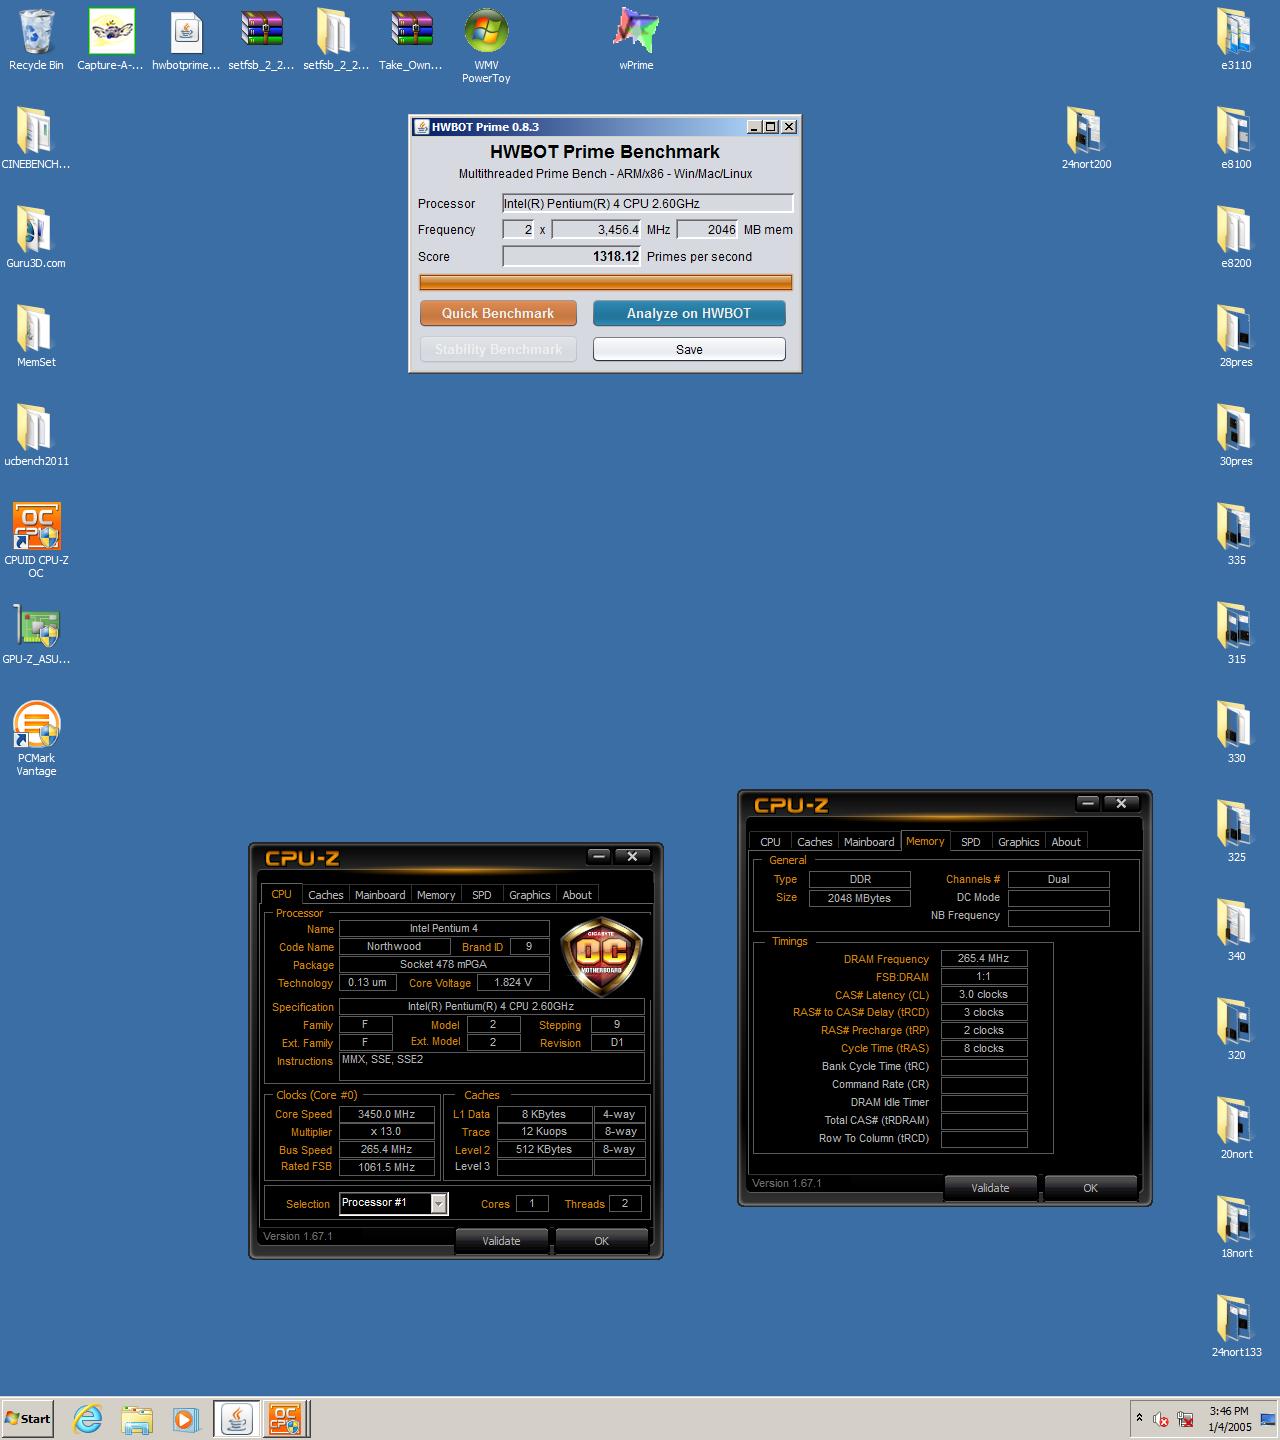Open the Start menu
This screenshot has width=1280, height=1440.
tap(27, 1418)
